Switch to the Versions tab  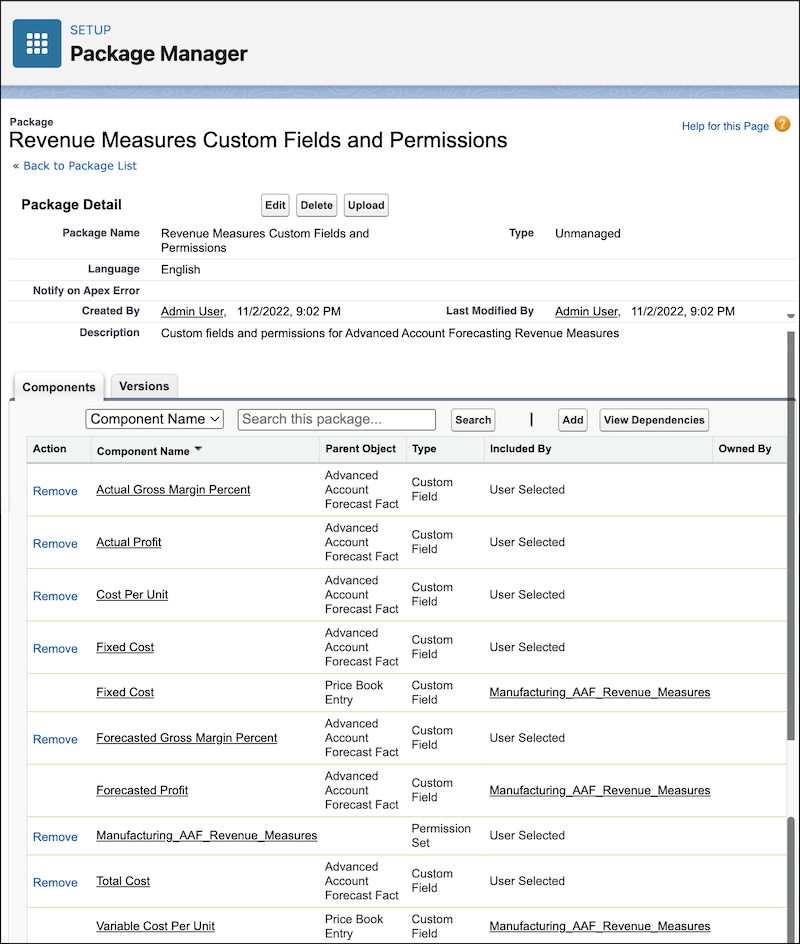(x=144, y=386)
